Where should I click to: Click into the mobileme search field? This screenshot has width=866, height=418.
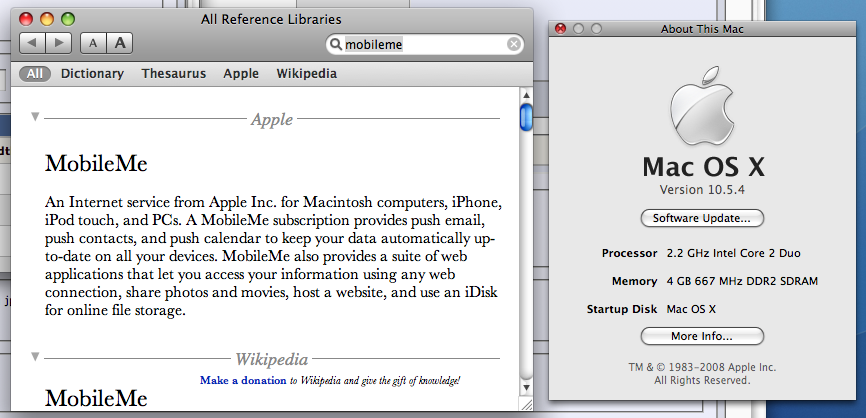click(424, 44)
